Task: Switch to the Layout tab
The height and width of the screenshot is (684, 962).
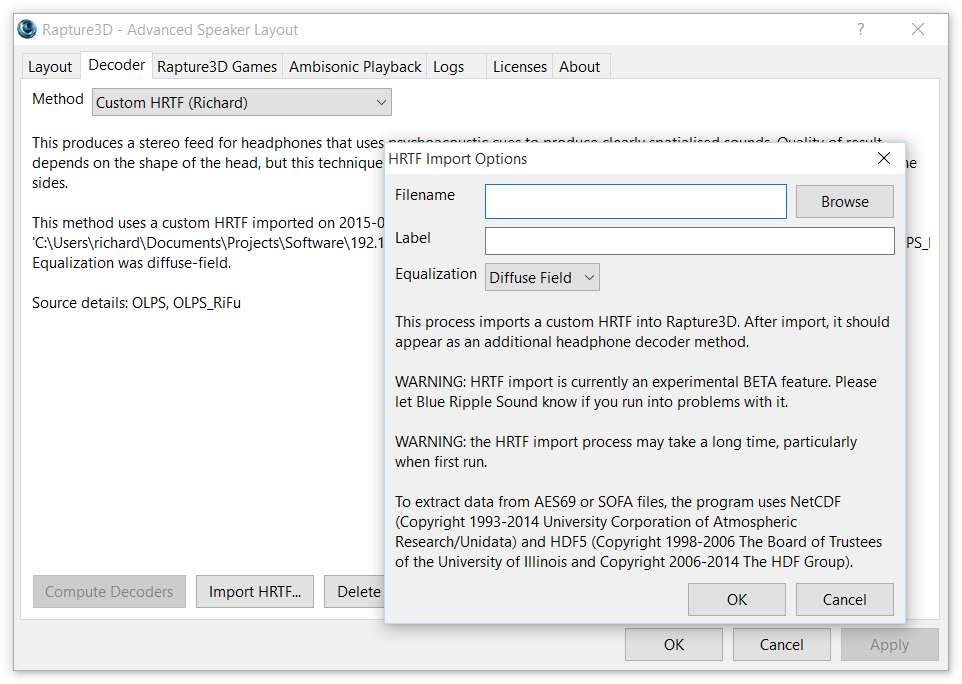Action: pyautogui.click(x=50, y=66)
